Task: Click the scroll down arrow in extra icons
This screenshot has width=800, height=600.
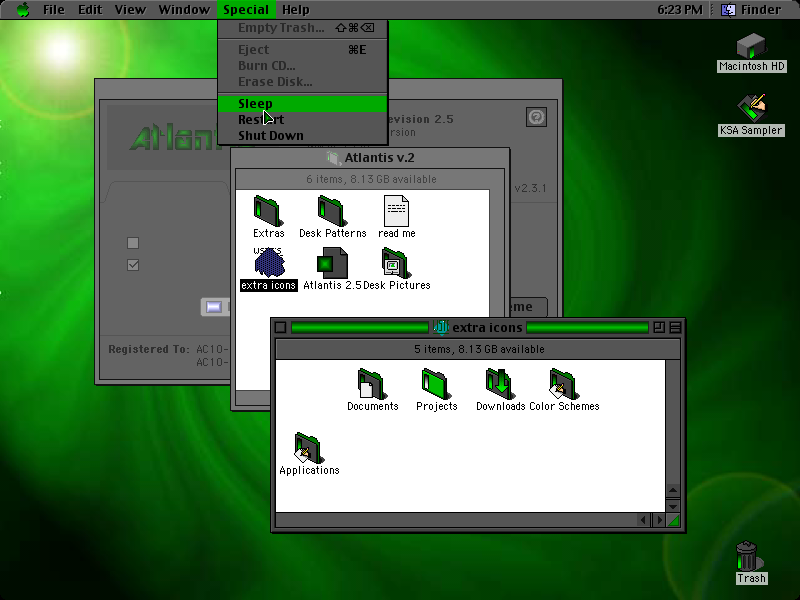Action: coord(673,506)
